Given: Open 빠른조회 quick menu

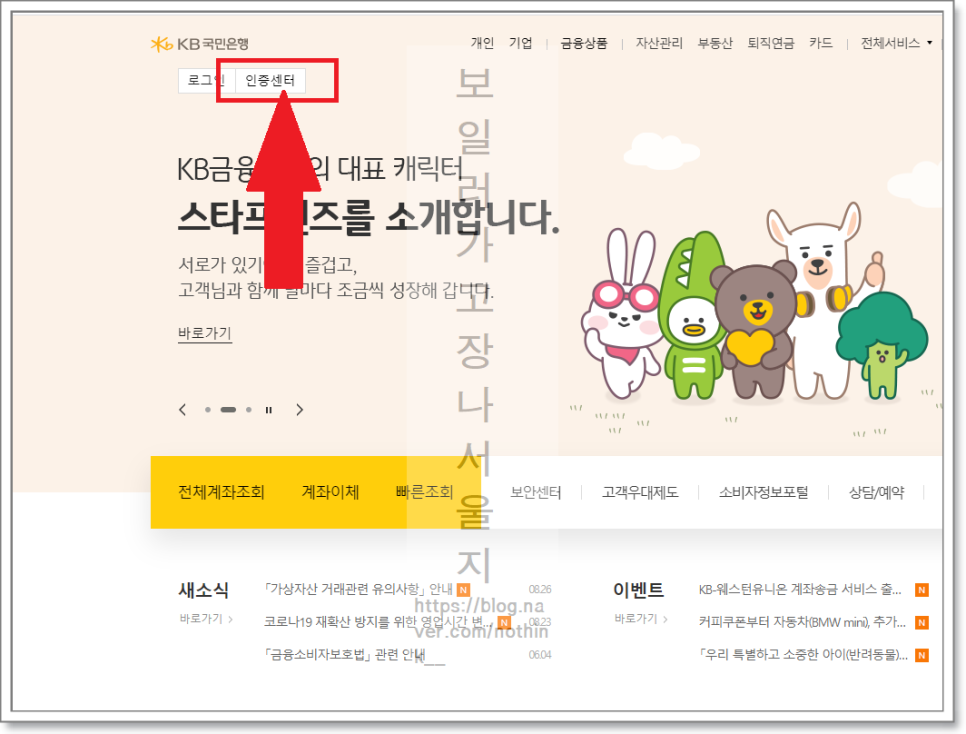Looking at the screenshot, I should coord(424,492).
